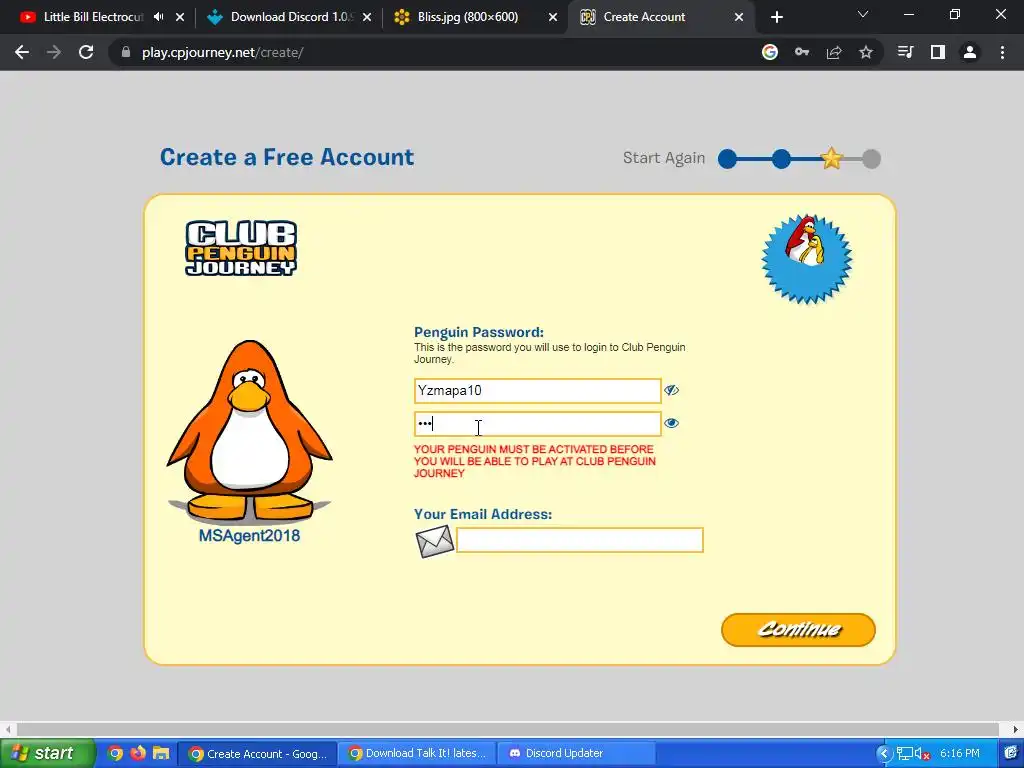Switch to Discord Updater taskbar window
1024x768 pixels.
[576, 754]
